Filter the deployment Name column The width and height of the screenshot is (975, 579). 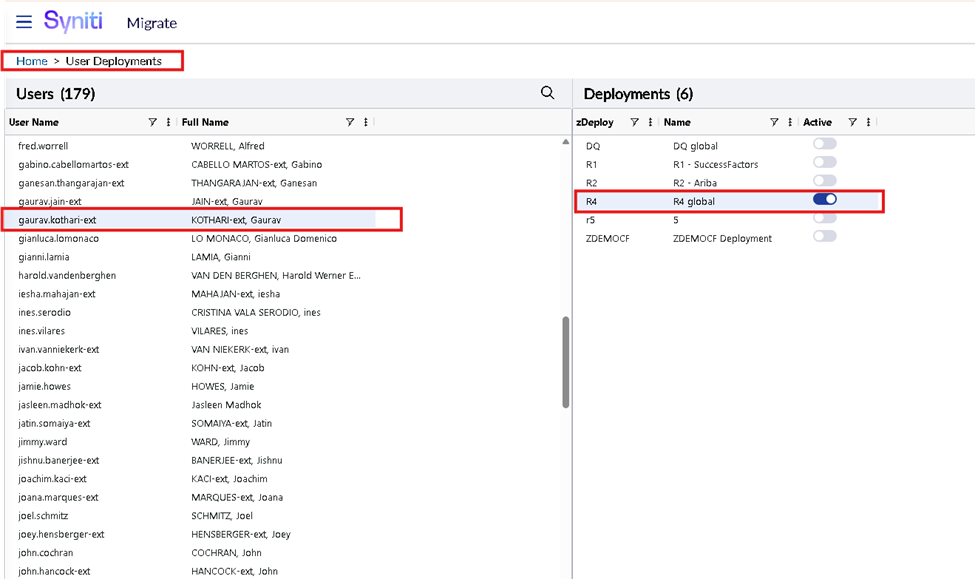click(774, 122)
